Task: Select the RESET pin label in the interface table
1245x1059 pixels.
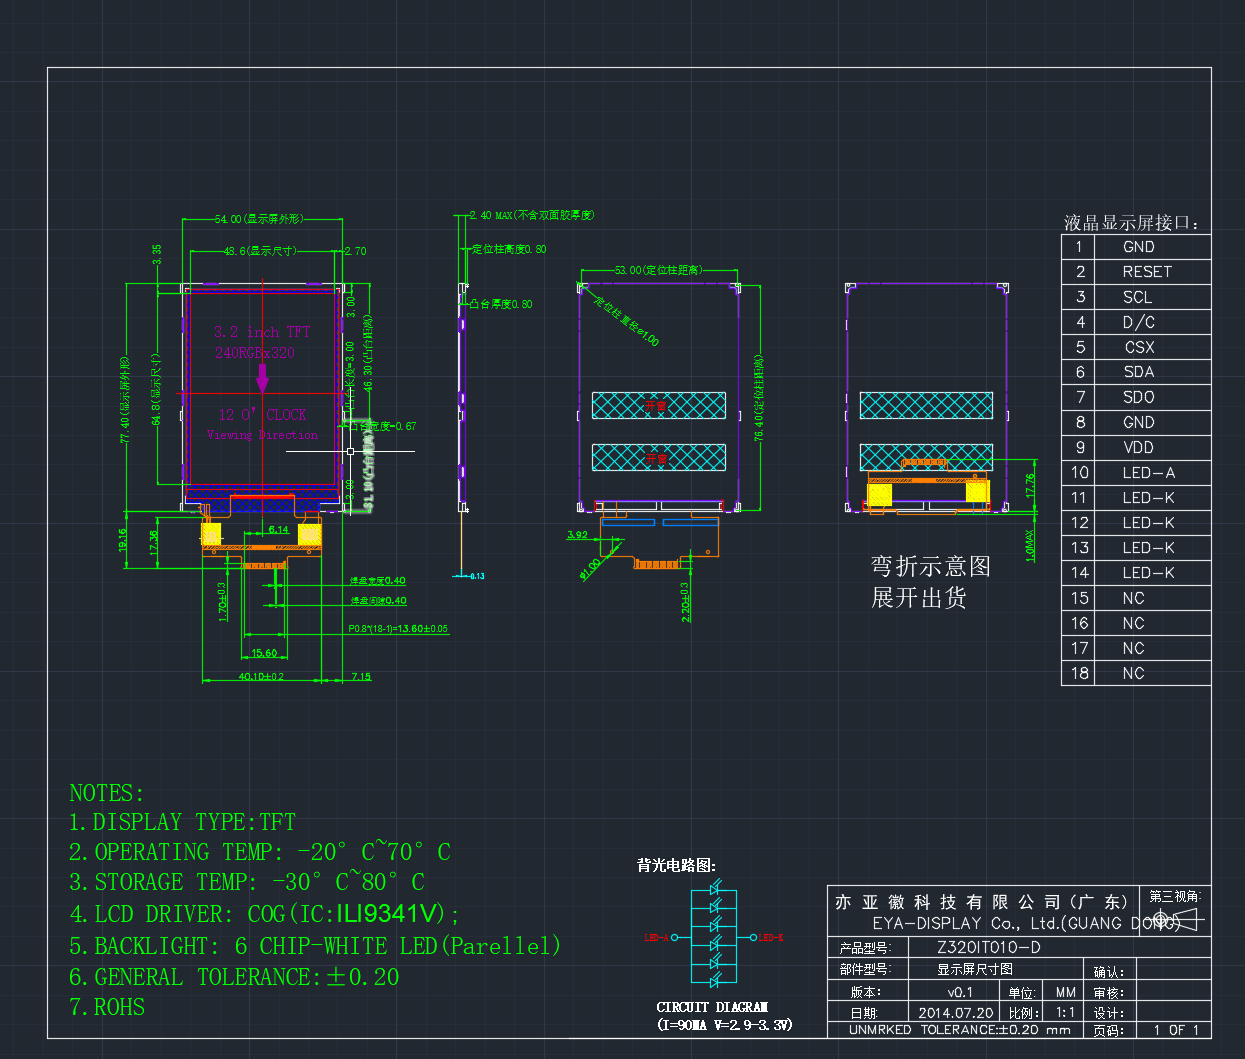Action: [1147, 272]
